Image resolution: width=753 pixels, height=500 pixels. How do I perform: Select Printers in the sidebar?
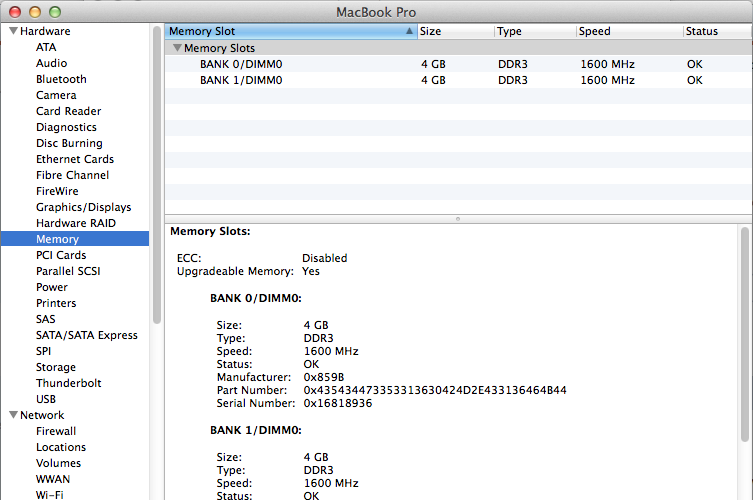56,303
